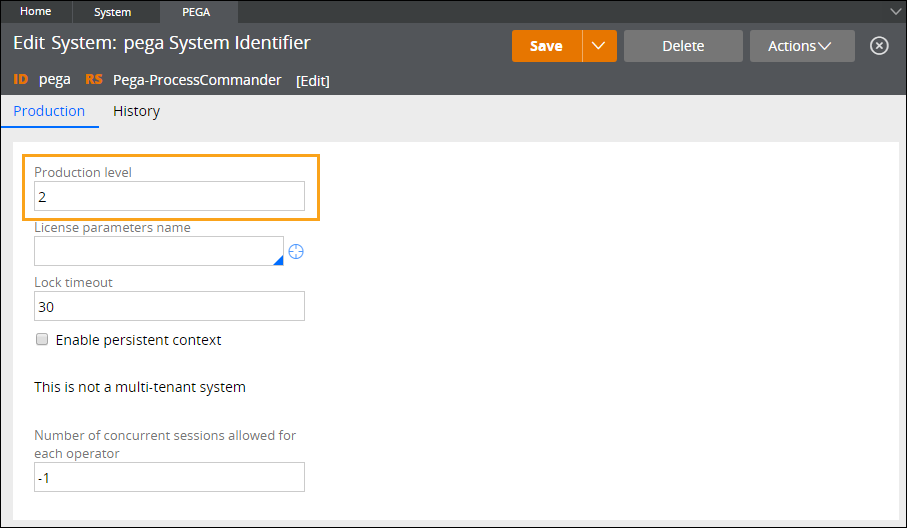Screen dimensions: 907x528
Task: Focus the Production level input field
Action: [169, 196]
